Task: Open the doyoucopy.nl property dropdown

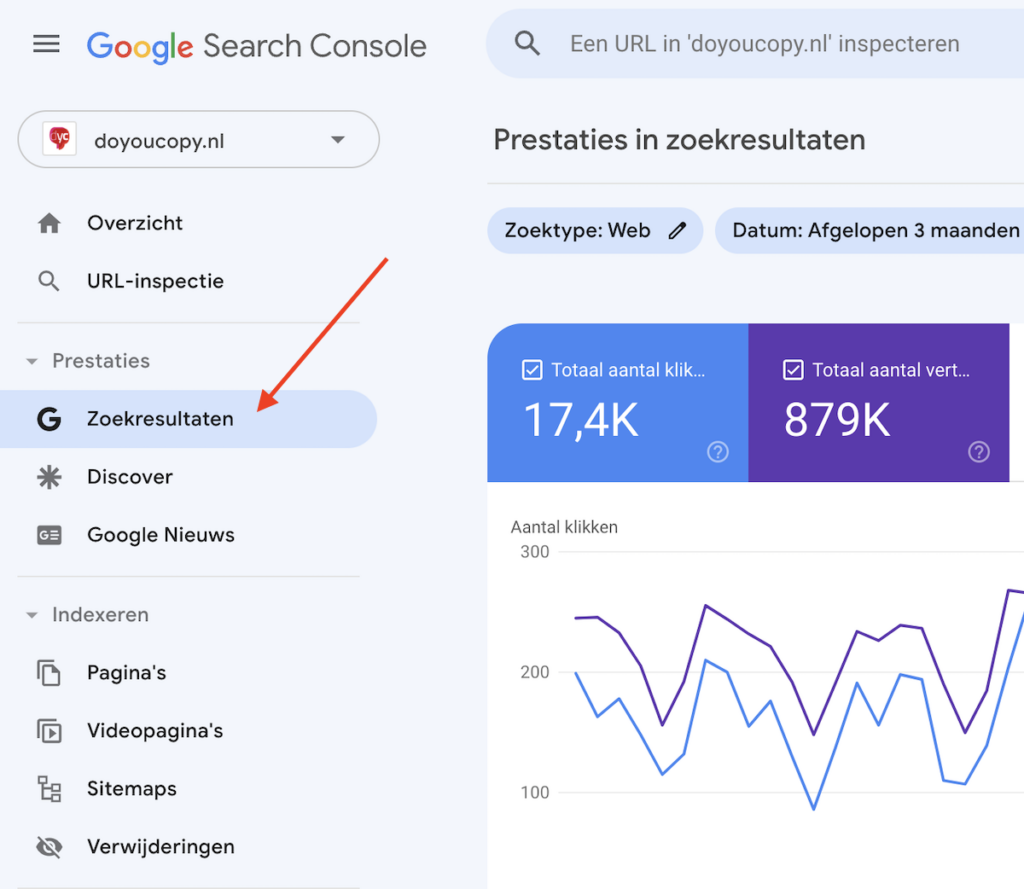Action: pyautogui.click(x=338, y=140)
